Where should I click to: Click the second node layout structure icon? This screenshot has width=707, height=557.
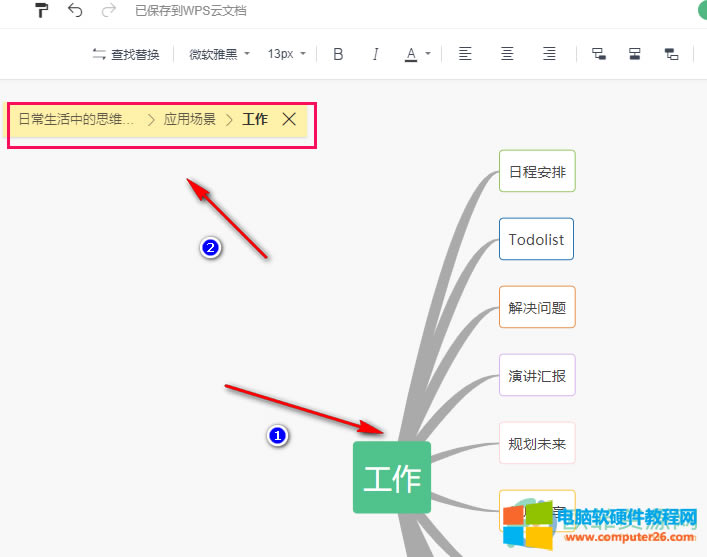[634, 54]
